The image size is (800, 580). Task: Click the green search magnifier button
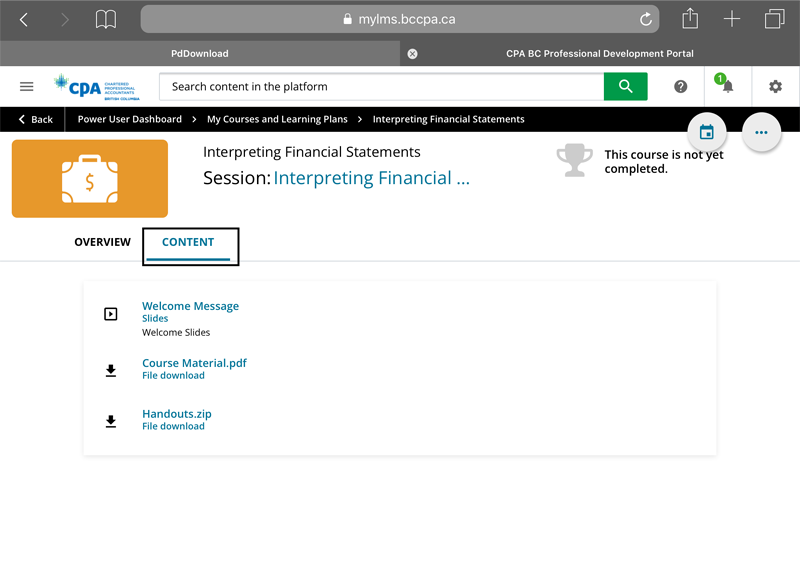tap(625, 87)
